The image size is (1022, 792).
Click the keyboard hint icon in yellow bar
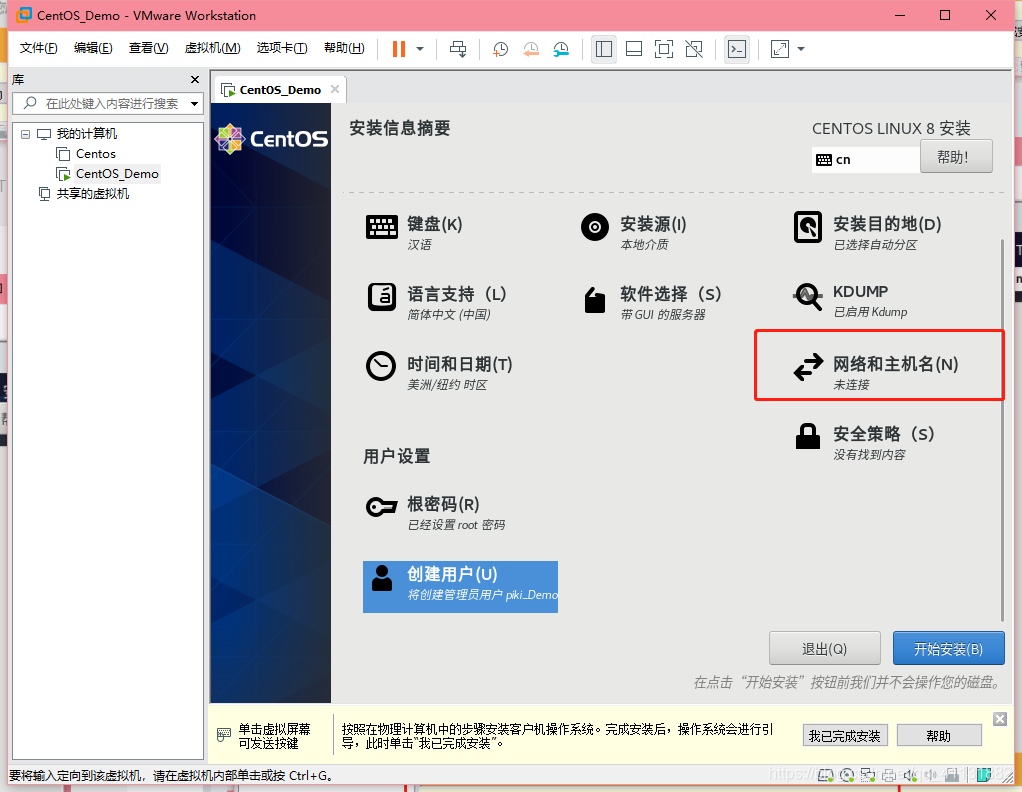click(224, 735)
